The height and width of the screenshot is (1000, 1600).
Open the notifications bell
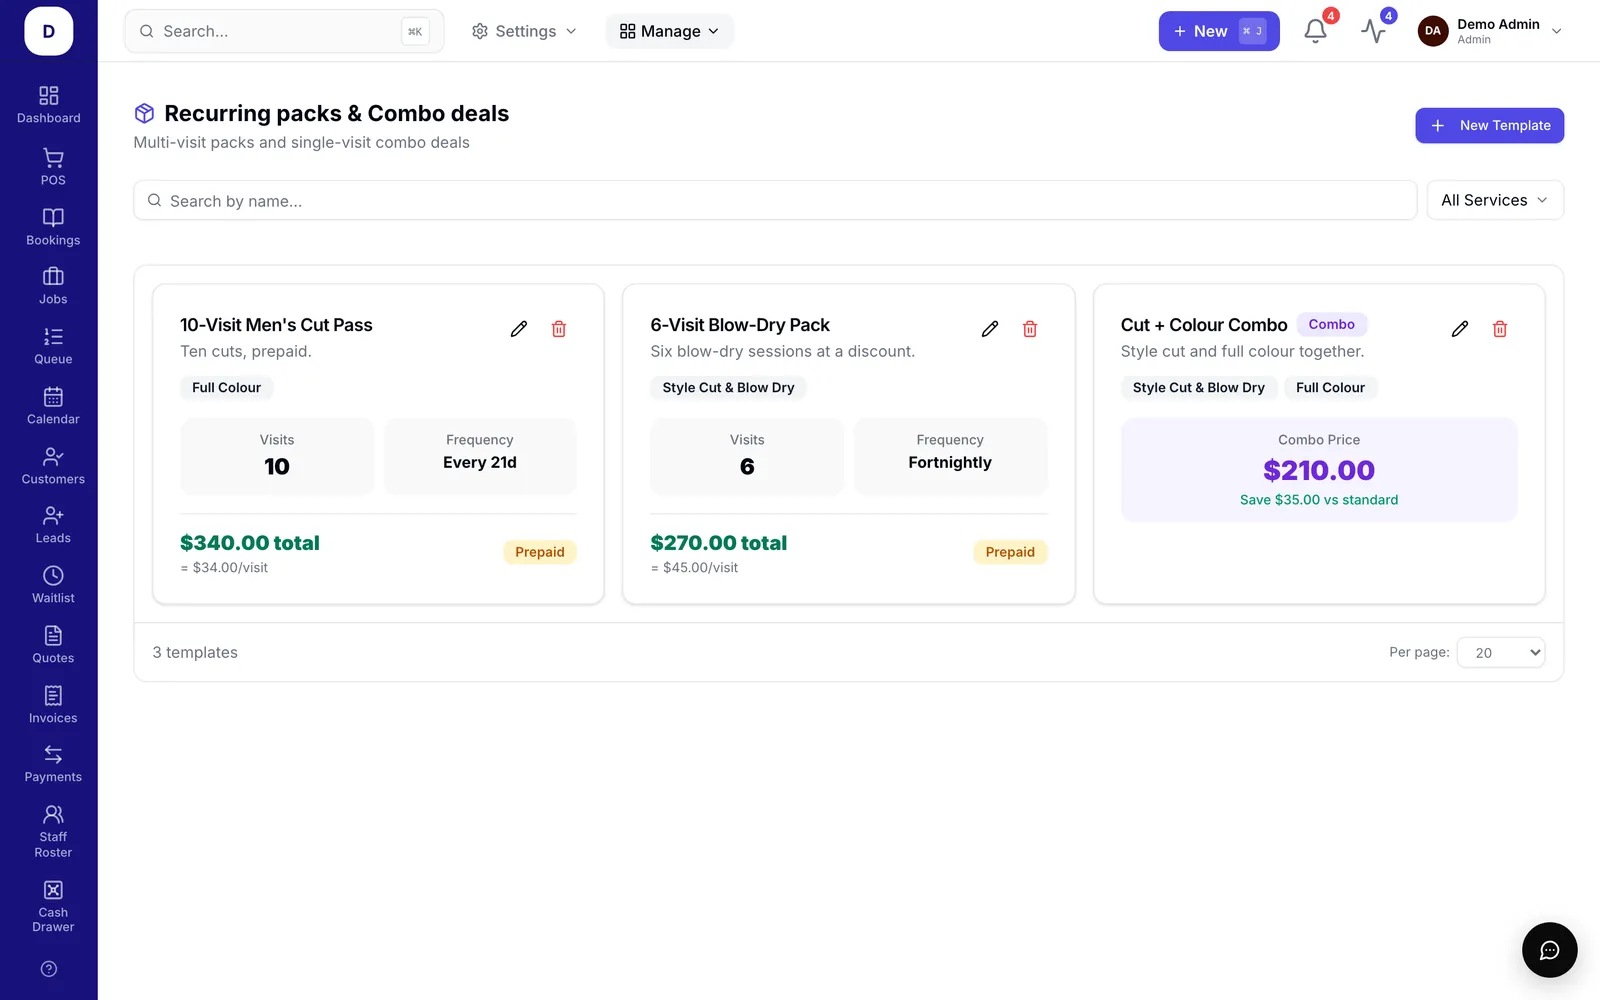(x=1315, y=31)
